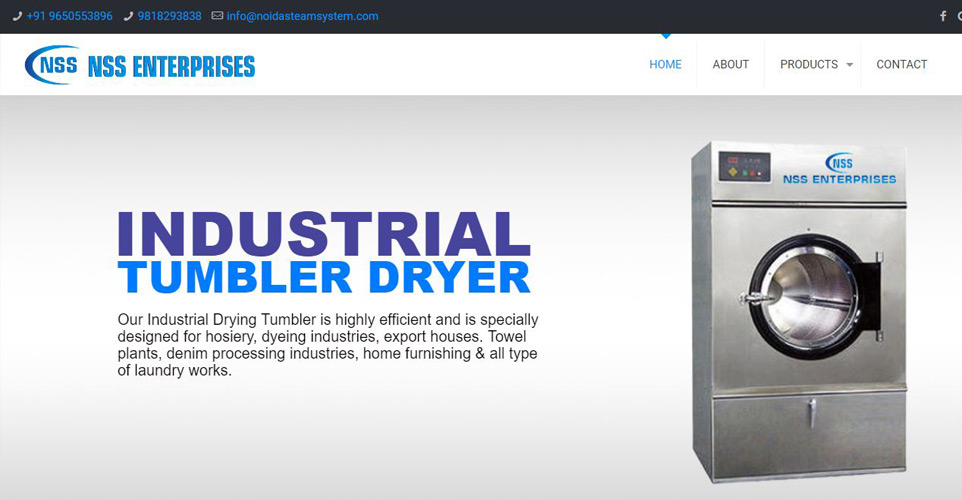The height and width of the screenshot is (500, 962).
Task: Expand the PRODUCTS dropdown arrow
Action: click(x=850, y=64)
